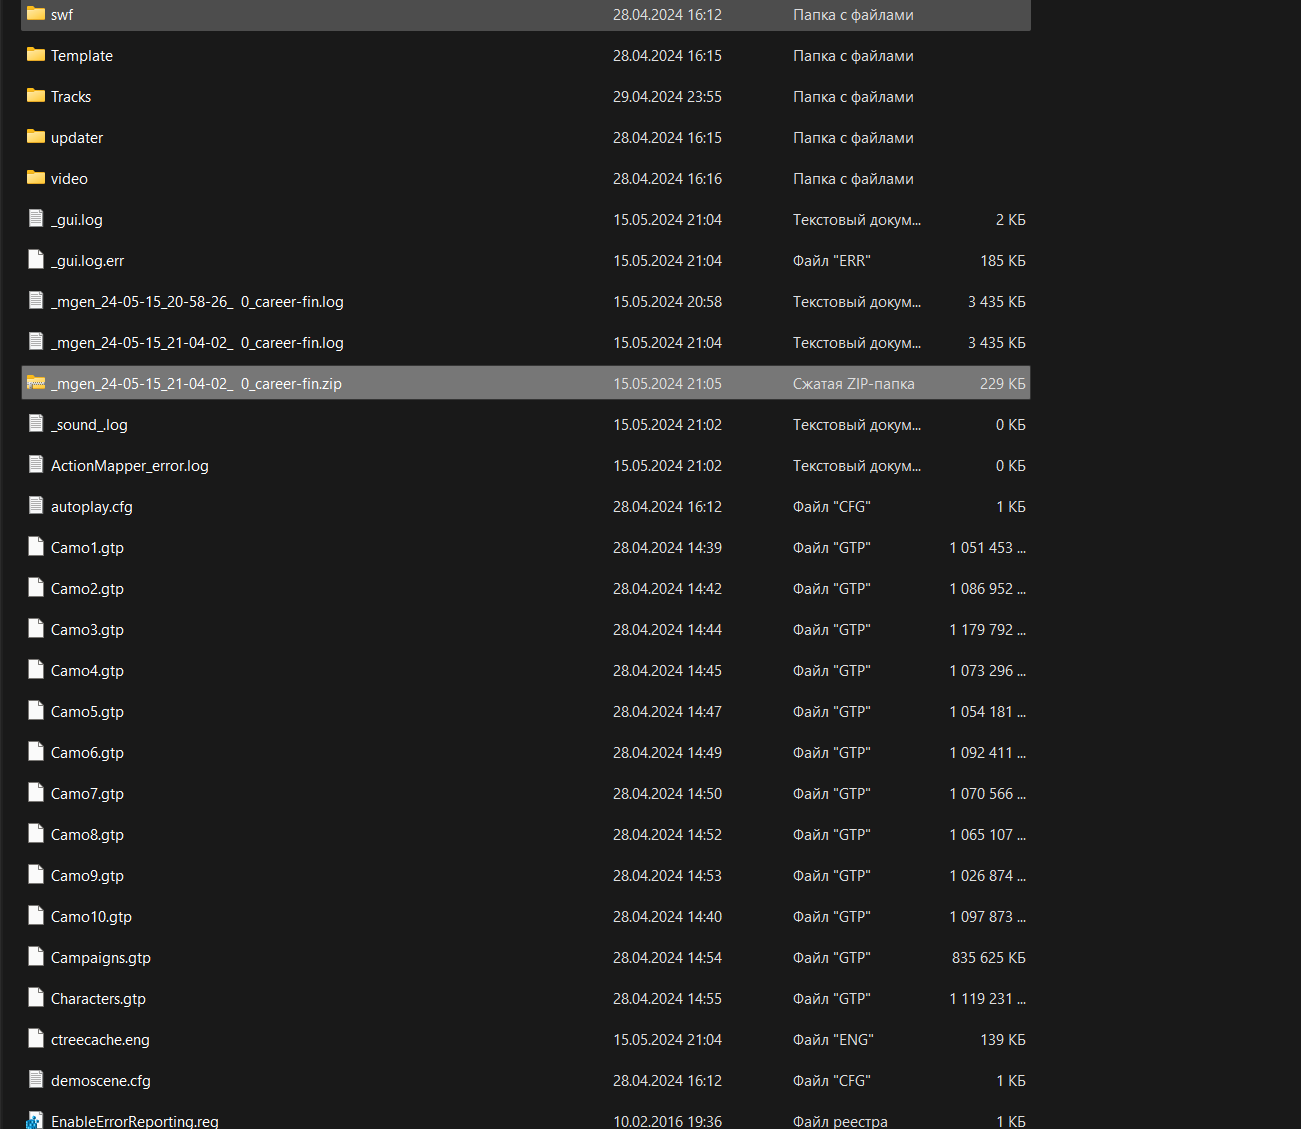Click the Camo8.gtp file icon
The image size is (1301, 1129).
[36, 834]
